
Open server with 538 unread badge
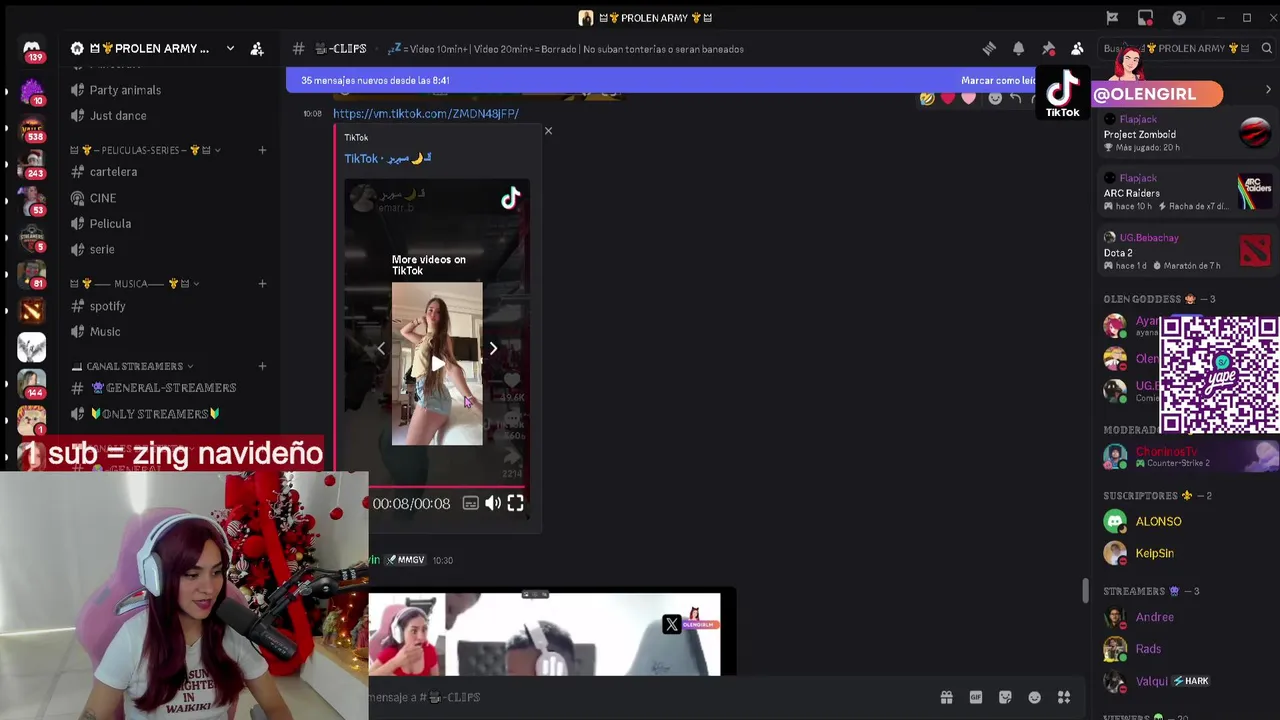click(31, 128)
